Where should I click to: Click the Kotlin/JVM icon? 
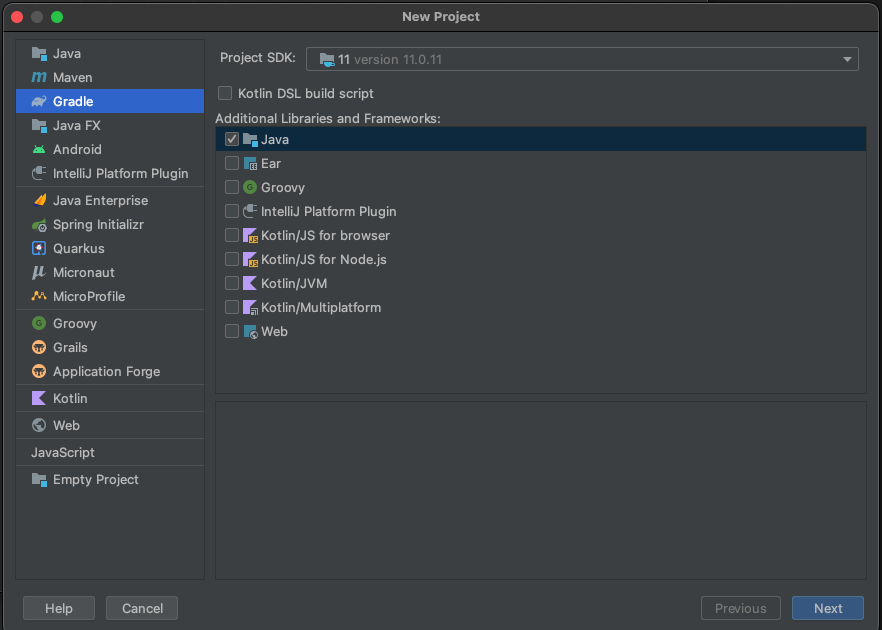250,284
